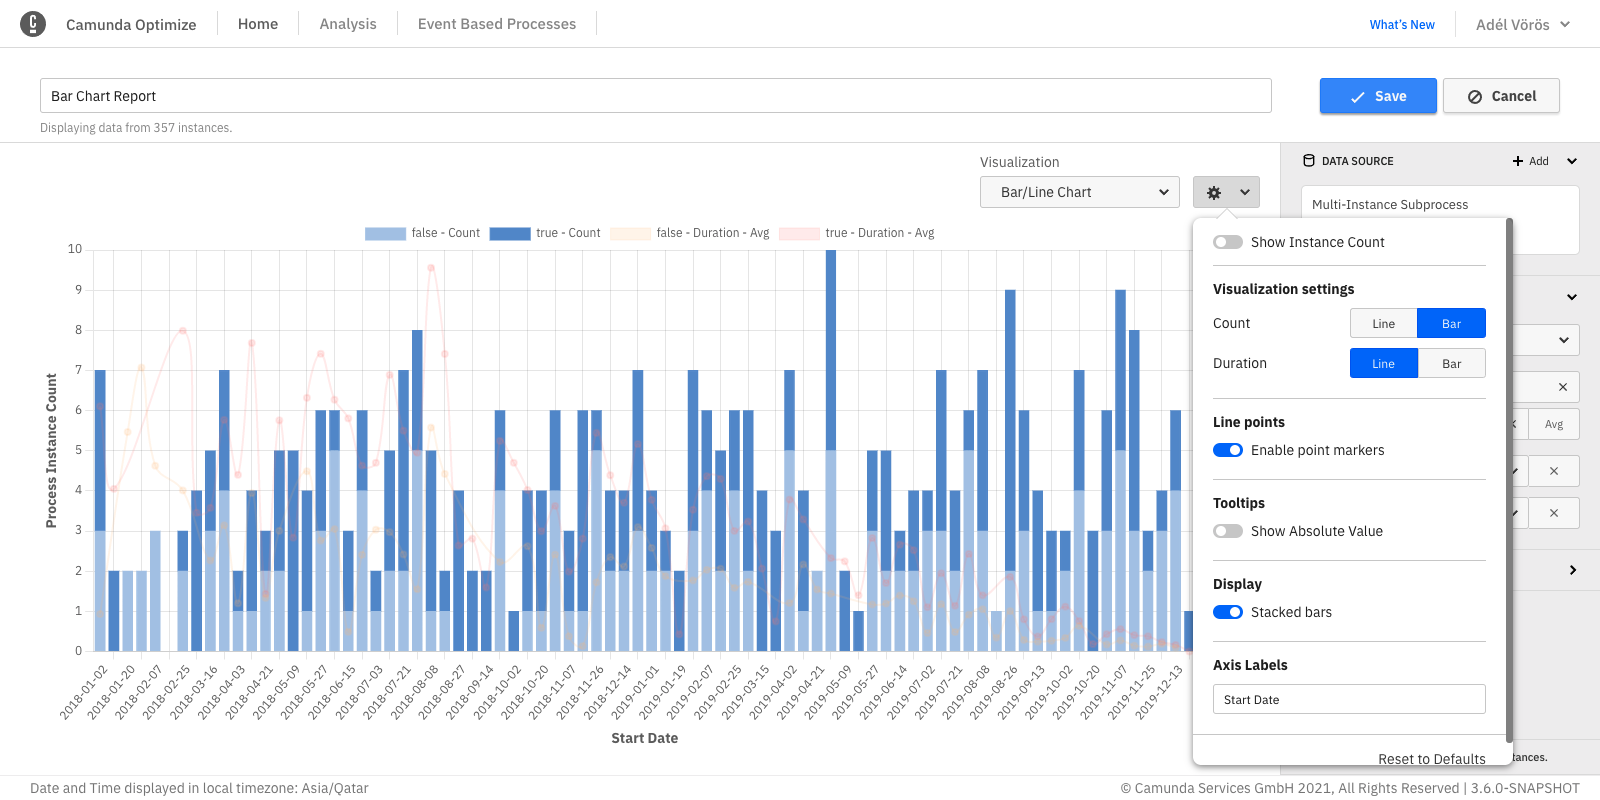Click the false - Count legend swatch
This screenshot has height=800, width=1600.
pos(385,233)
